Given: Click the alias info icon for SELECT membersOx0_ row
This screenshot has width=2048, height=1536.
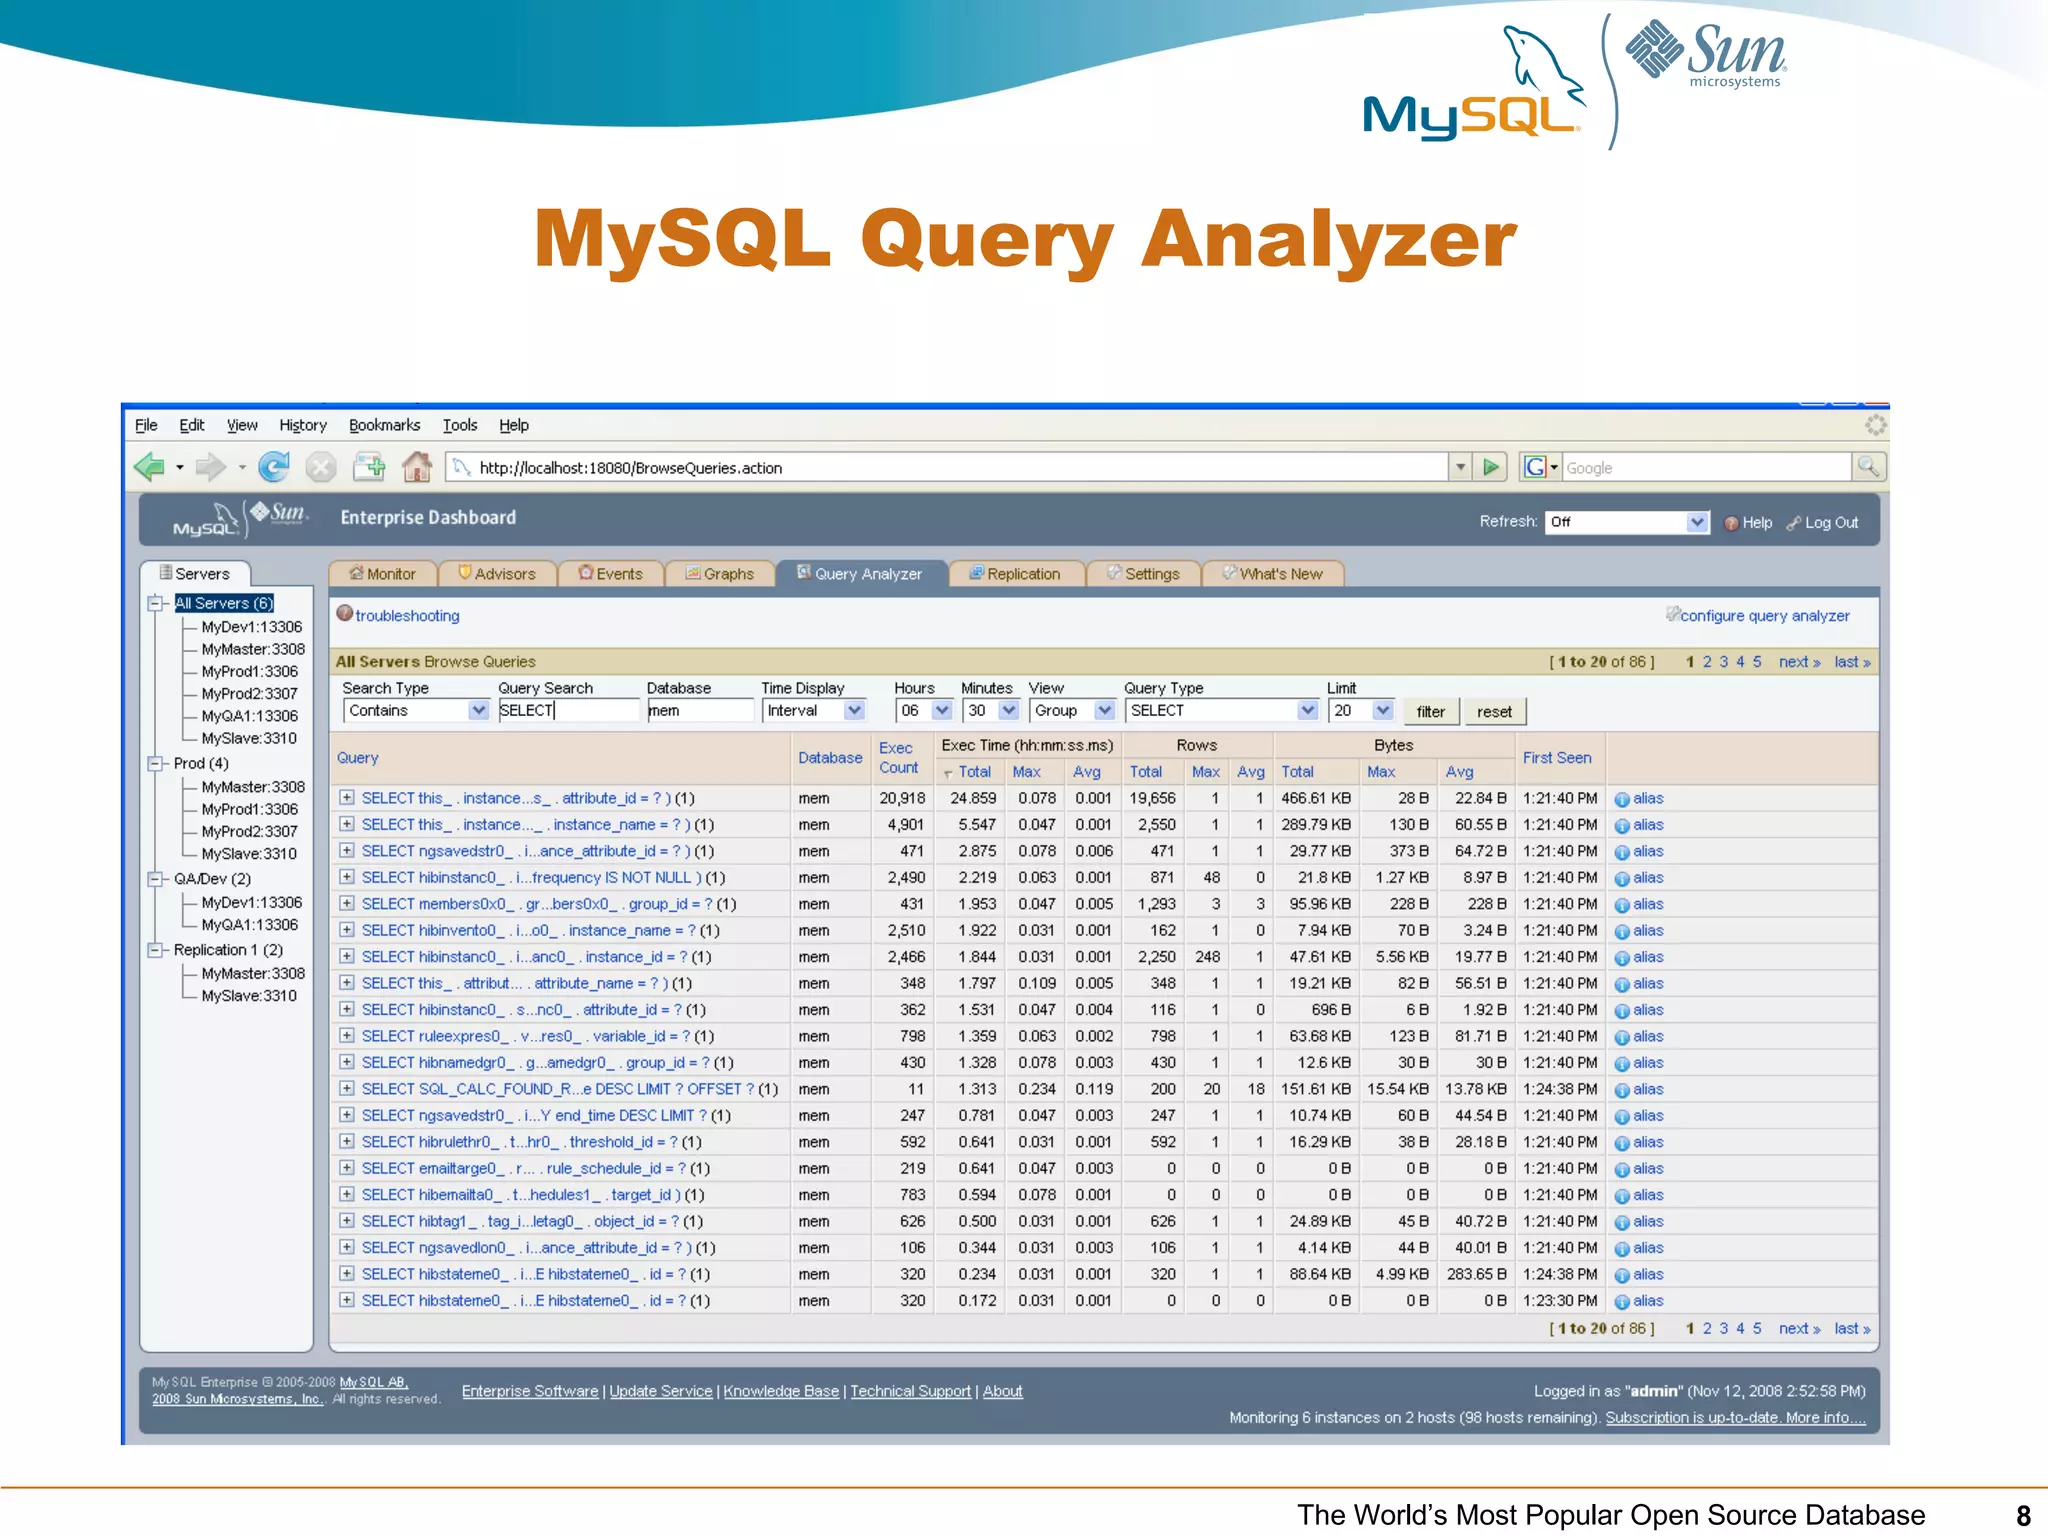Looking at the screenshot, I should (1623, 905).
